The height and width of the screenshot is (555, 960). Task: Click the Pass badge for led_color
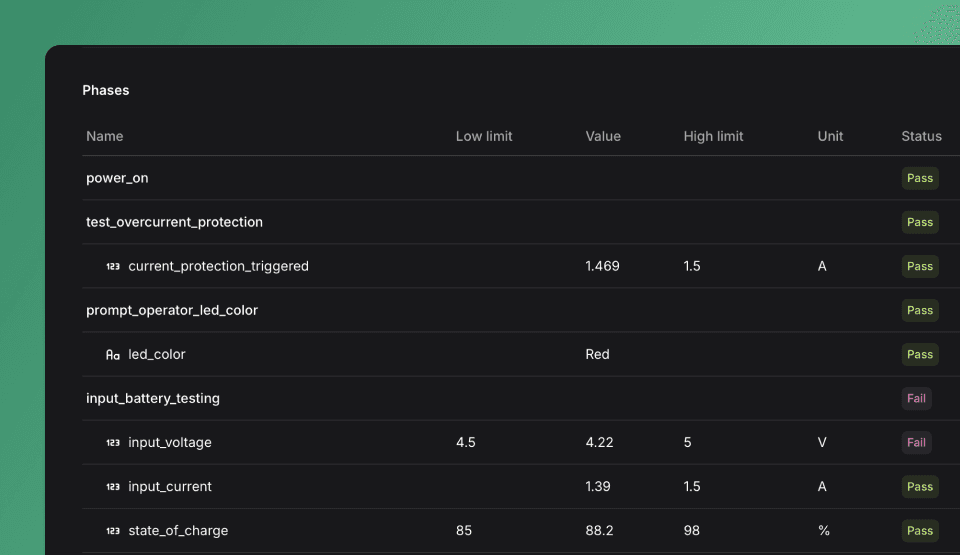point(920,355)
